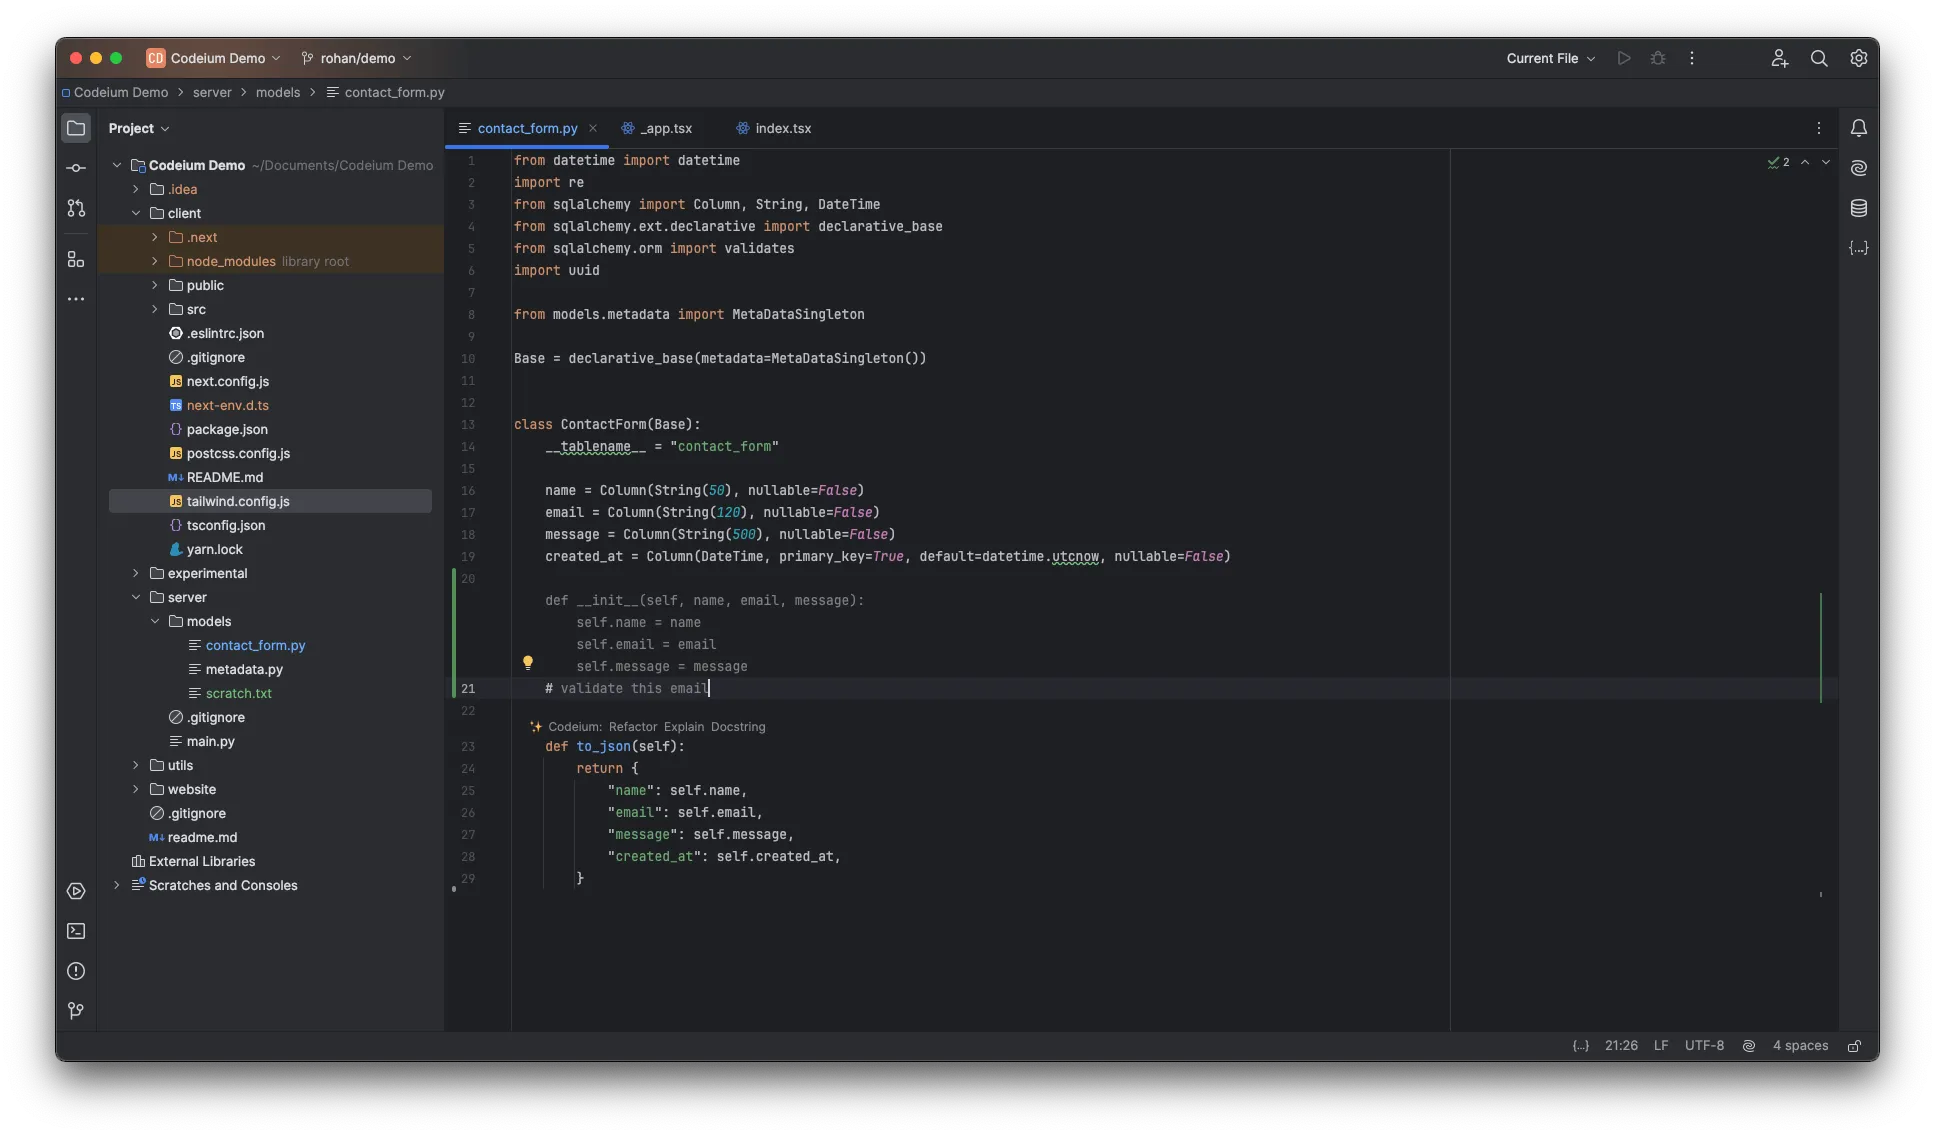Open the Git tool window icon

[76, 1011]
